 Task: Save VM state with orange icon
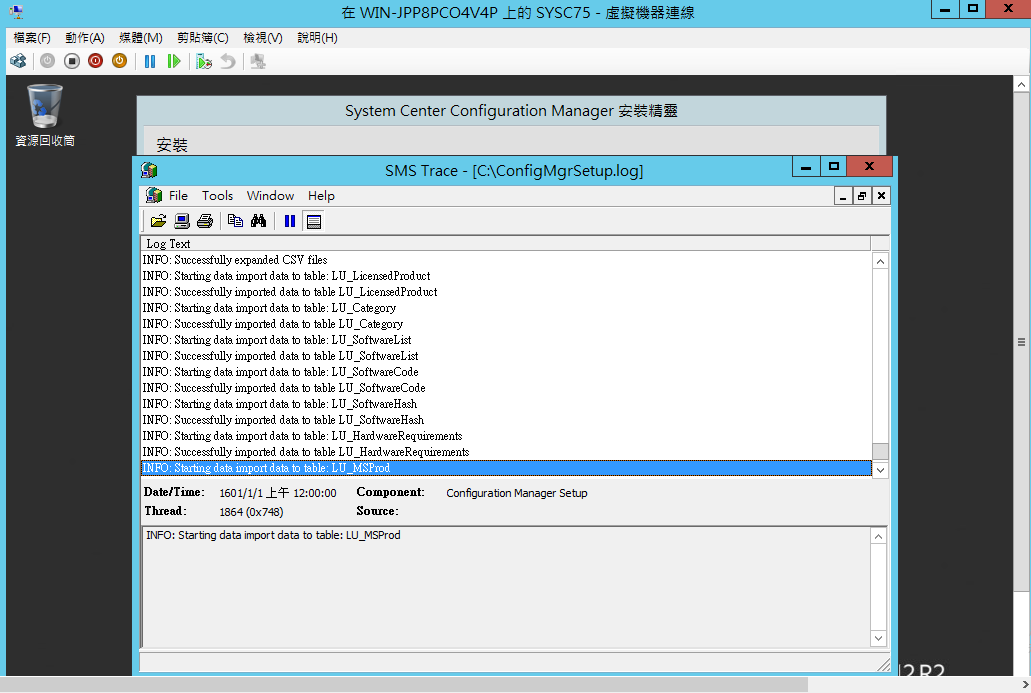[x=119, y=61]
